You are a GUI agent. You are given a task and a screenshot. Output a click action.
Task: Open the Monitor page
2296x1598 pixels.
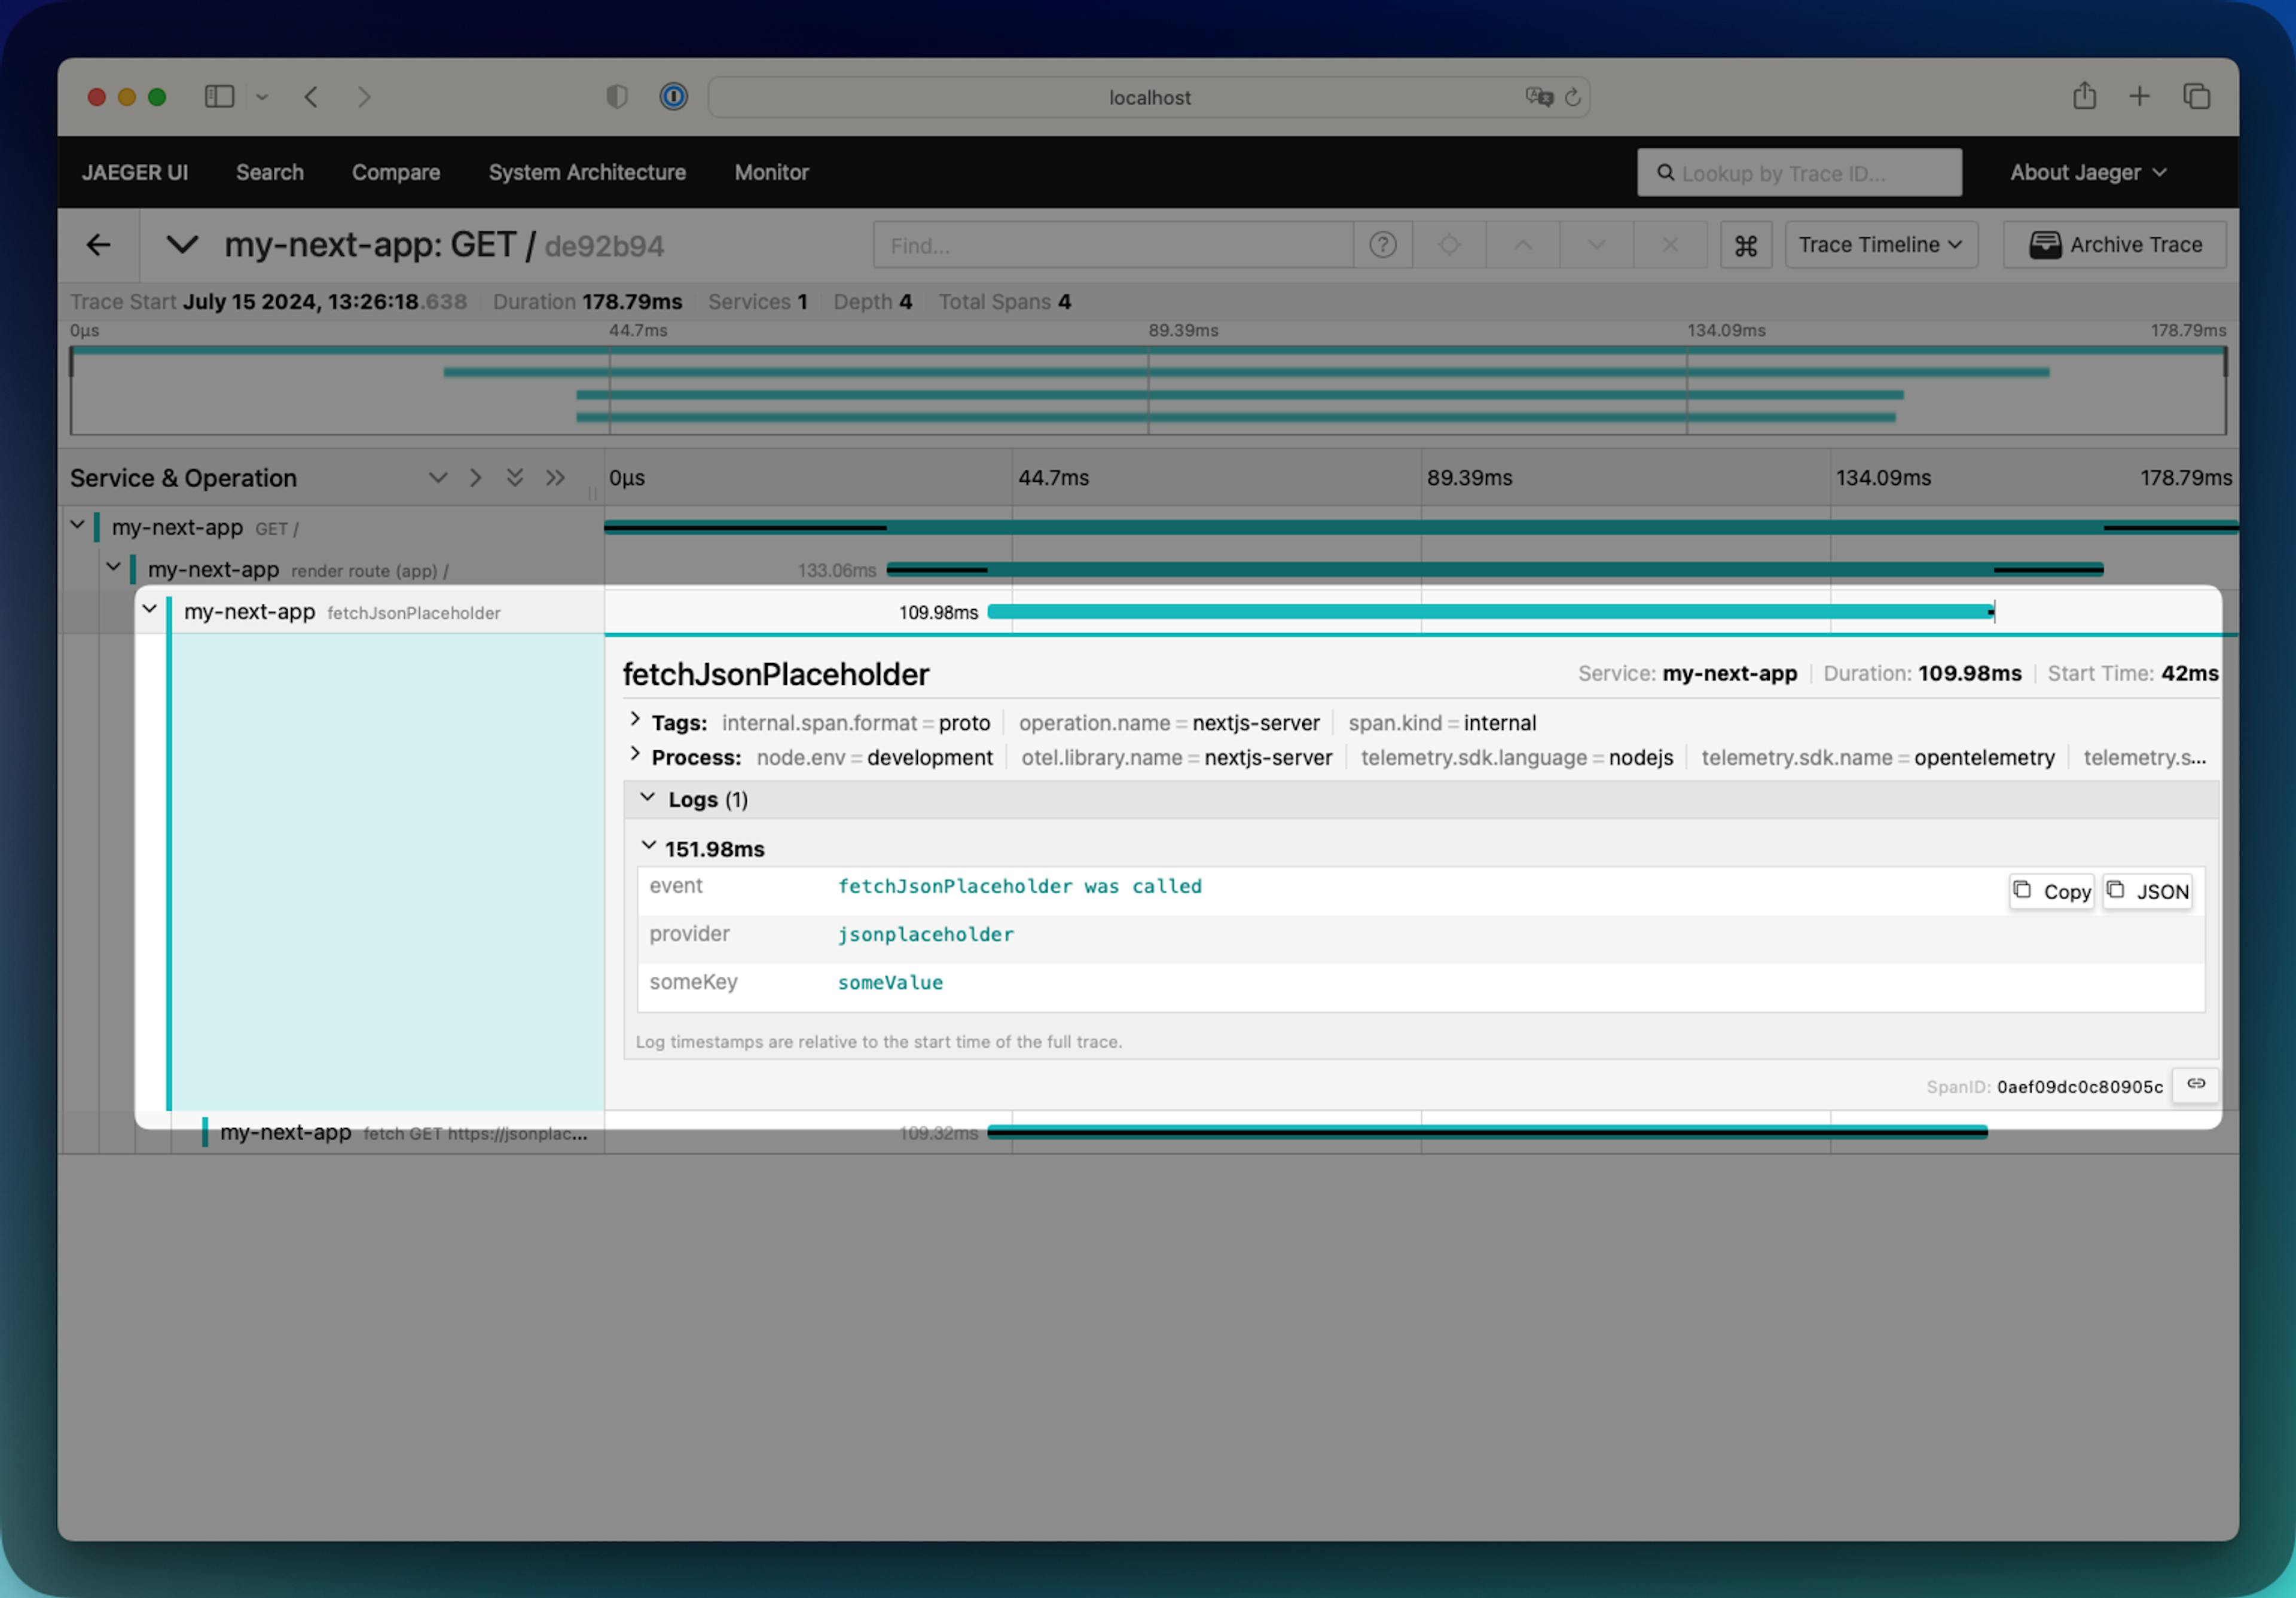tap(771, 173)
